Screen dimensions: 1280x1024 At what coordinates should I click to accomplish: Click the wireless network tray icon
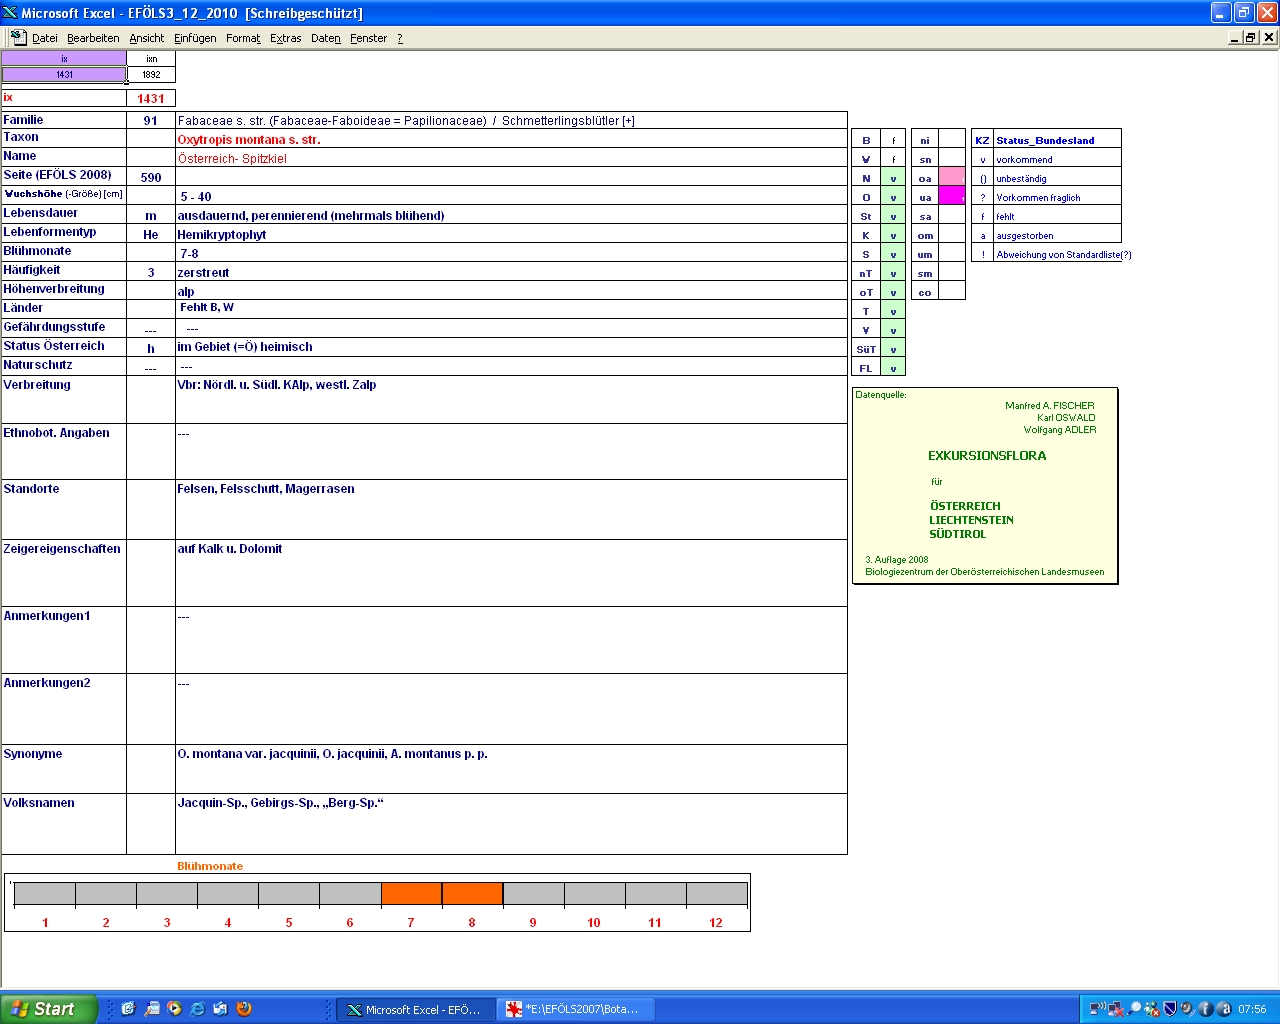click(x=1097, y=1009)
